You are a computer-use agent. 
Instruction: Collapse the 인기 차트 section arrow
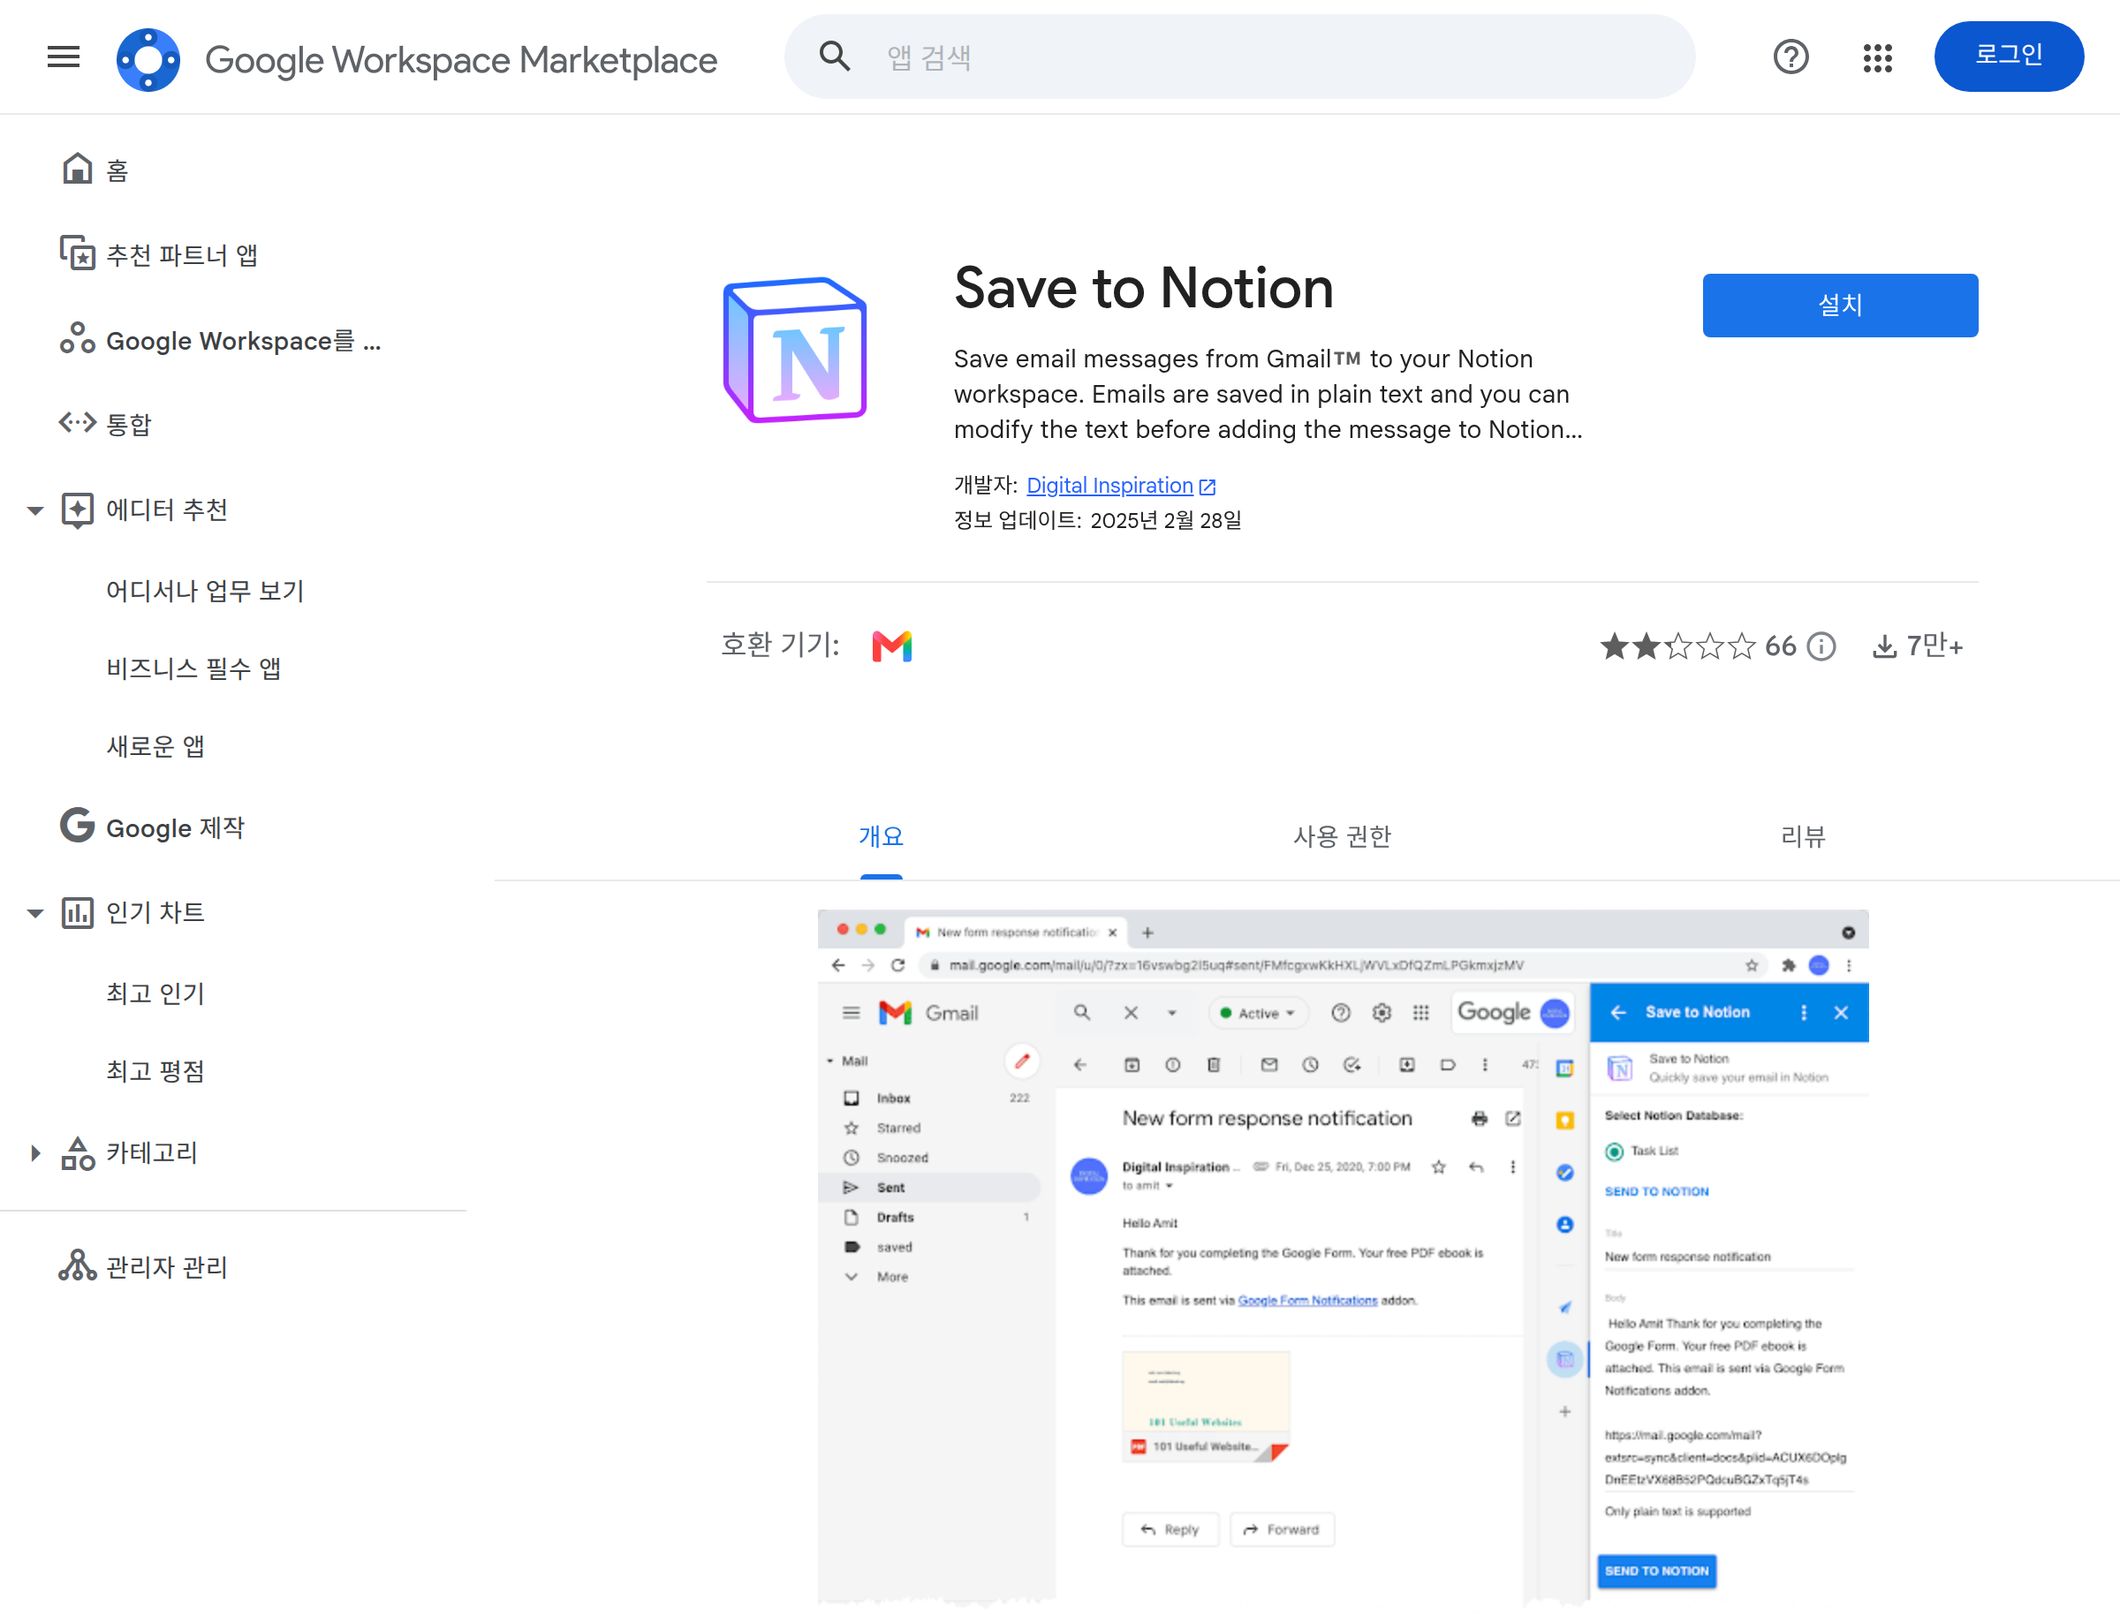[x=35, y=912]
